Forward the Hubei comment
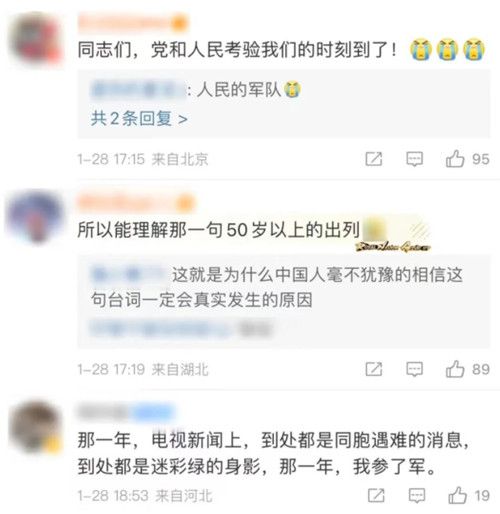 (374, 369)
